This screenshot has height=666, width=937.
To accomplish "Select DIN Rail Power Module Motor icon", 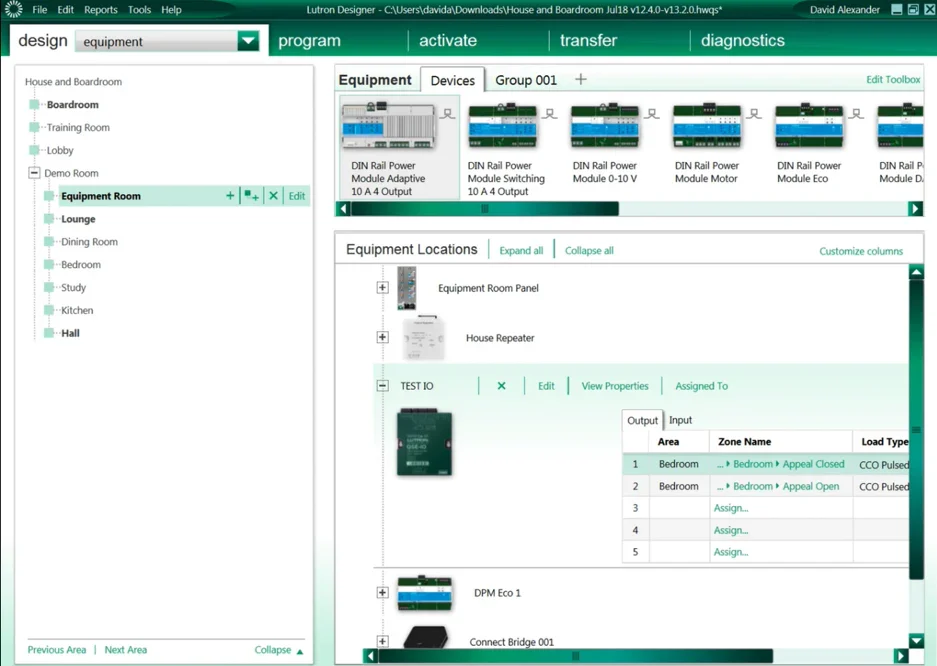I will tap(706, 126).
